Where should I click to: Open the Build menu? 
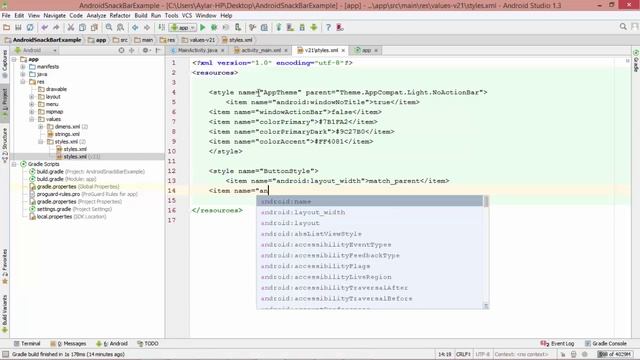click(141, 16)
